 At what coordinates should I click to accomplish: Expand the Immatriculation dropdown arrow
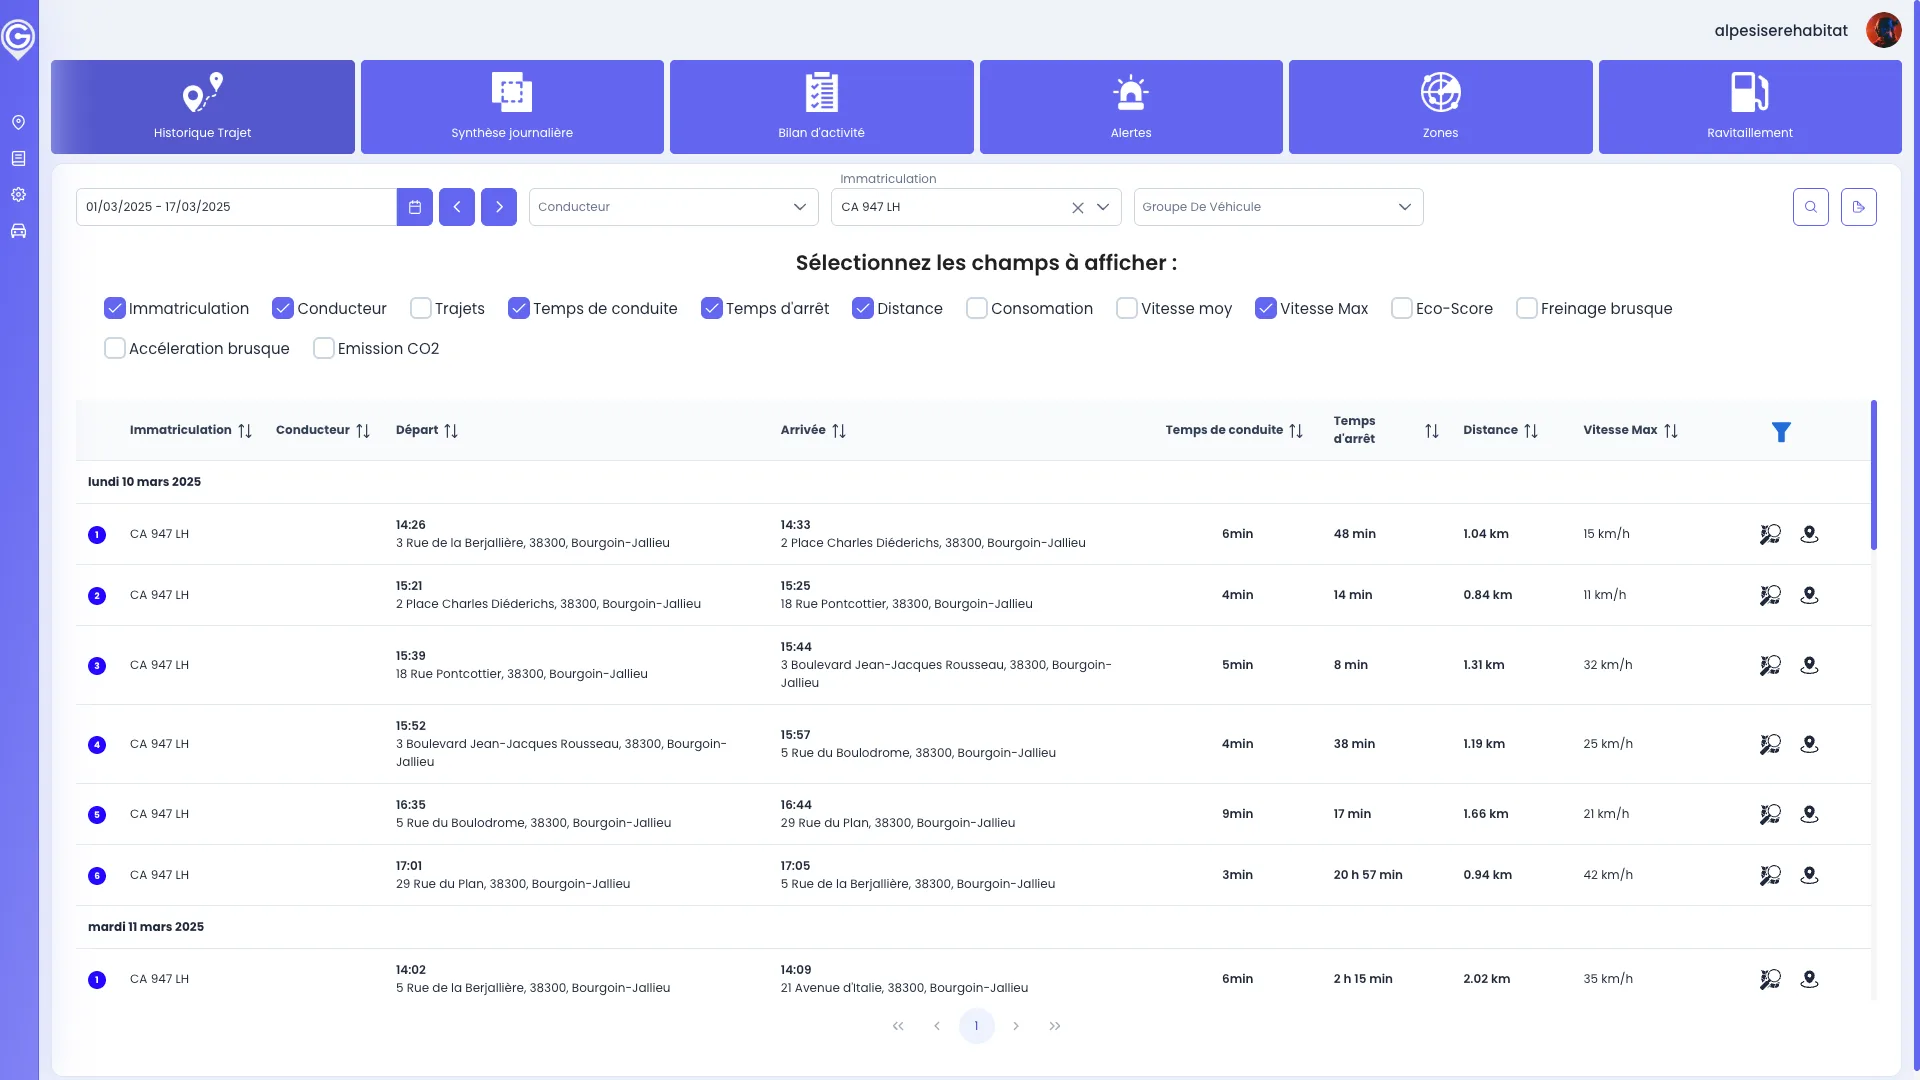(x=1103, y=207)
